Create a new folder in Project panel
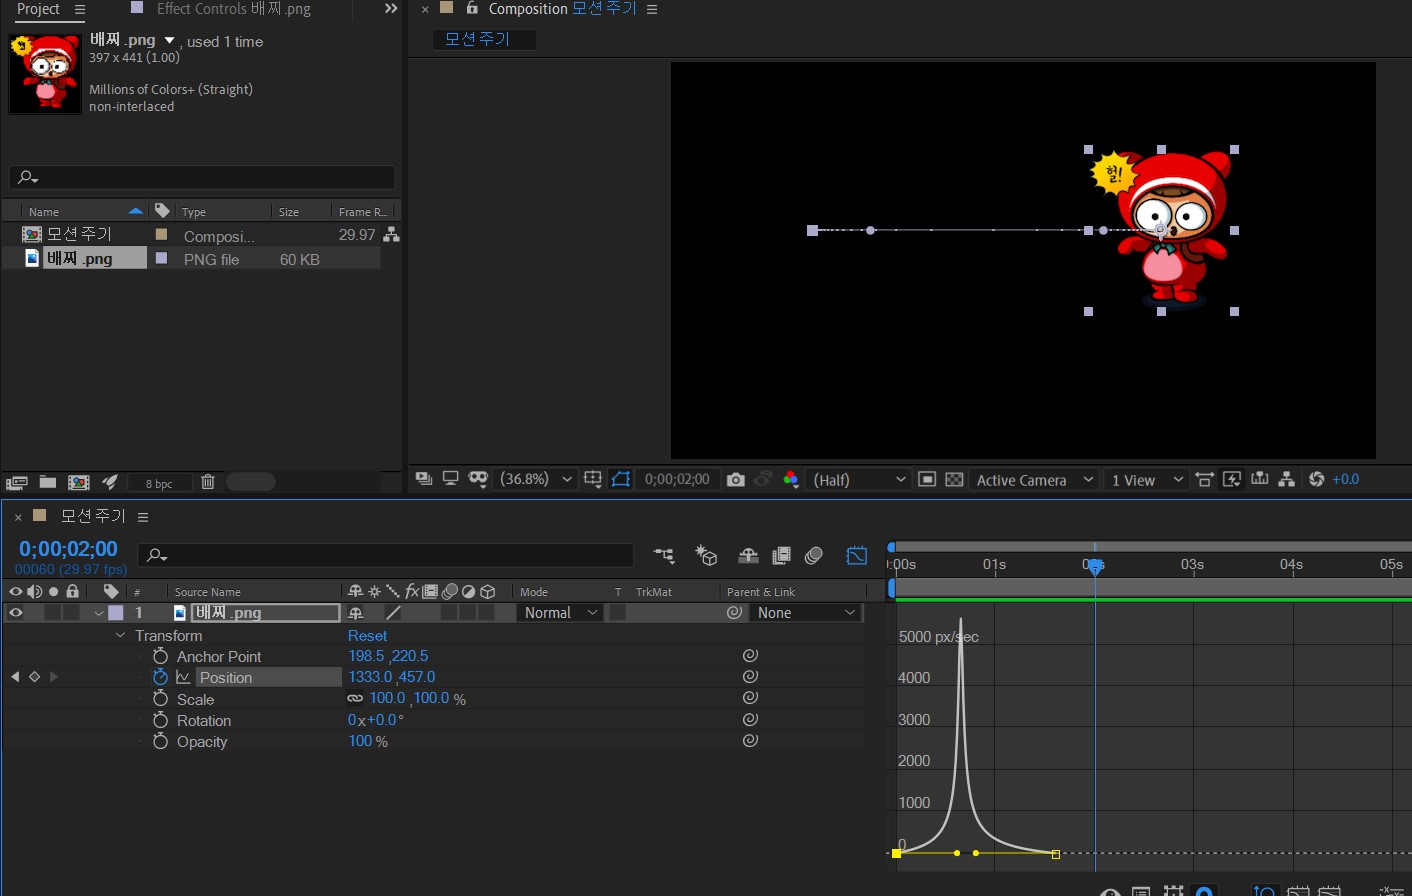Viewport: 1412px width, 896px height. pos(47,482)
